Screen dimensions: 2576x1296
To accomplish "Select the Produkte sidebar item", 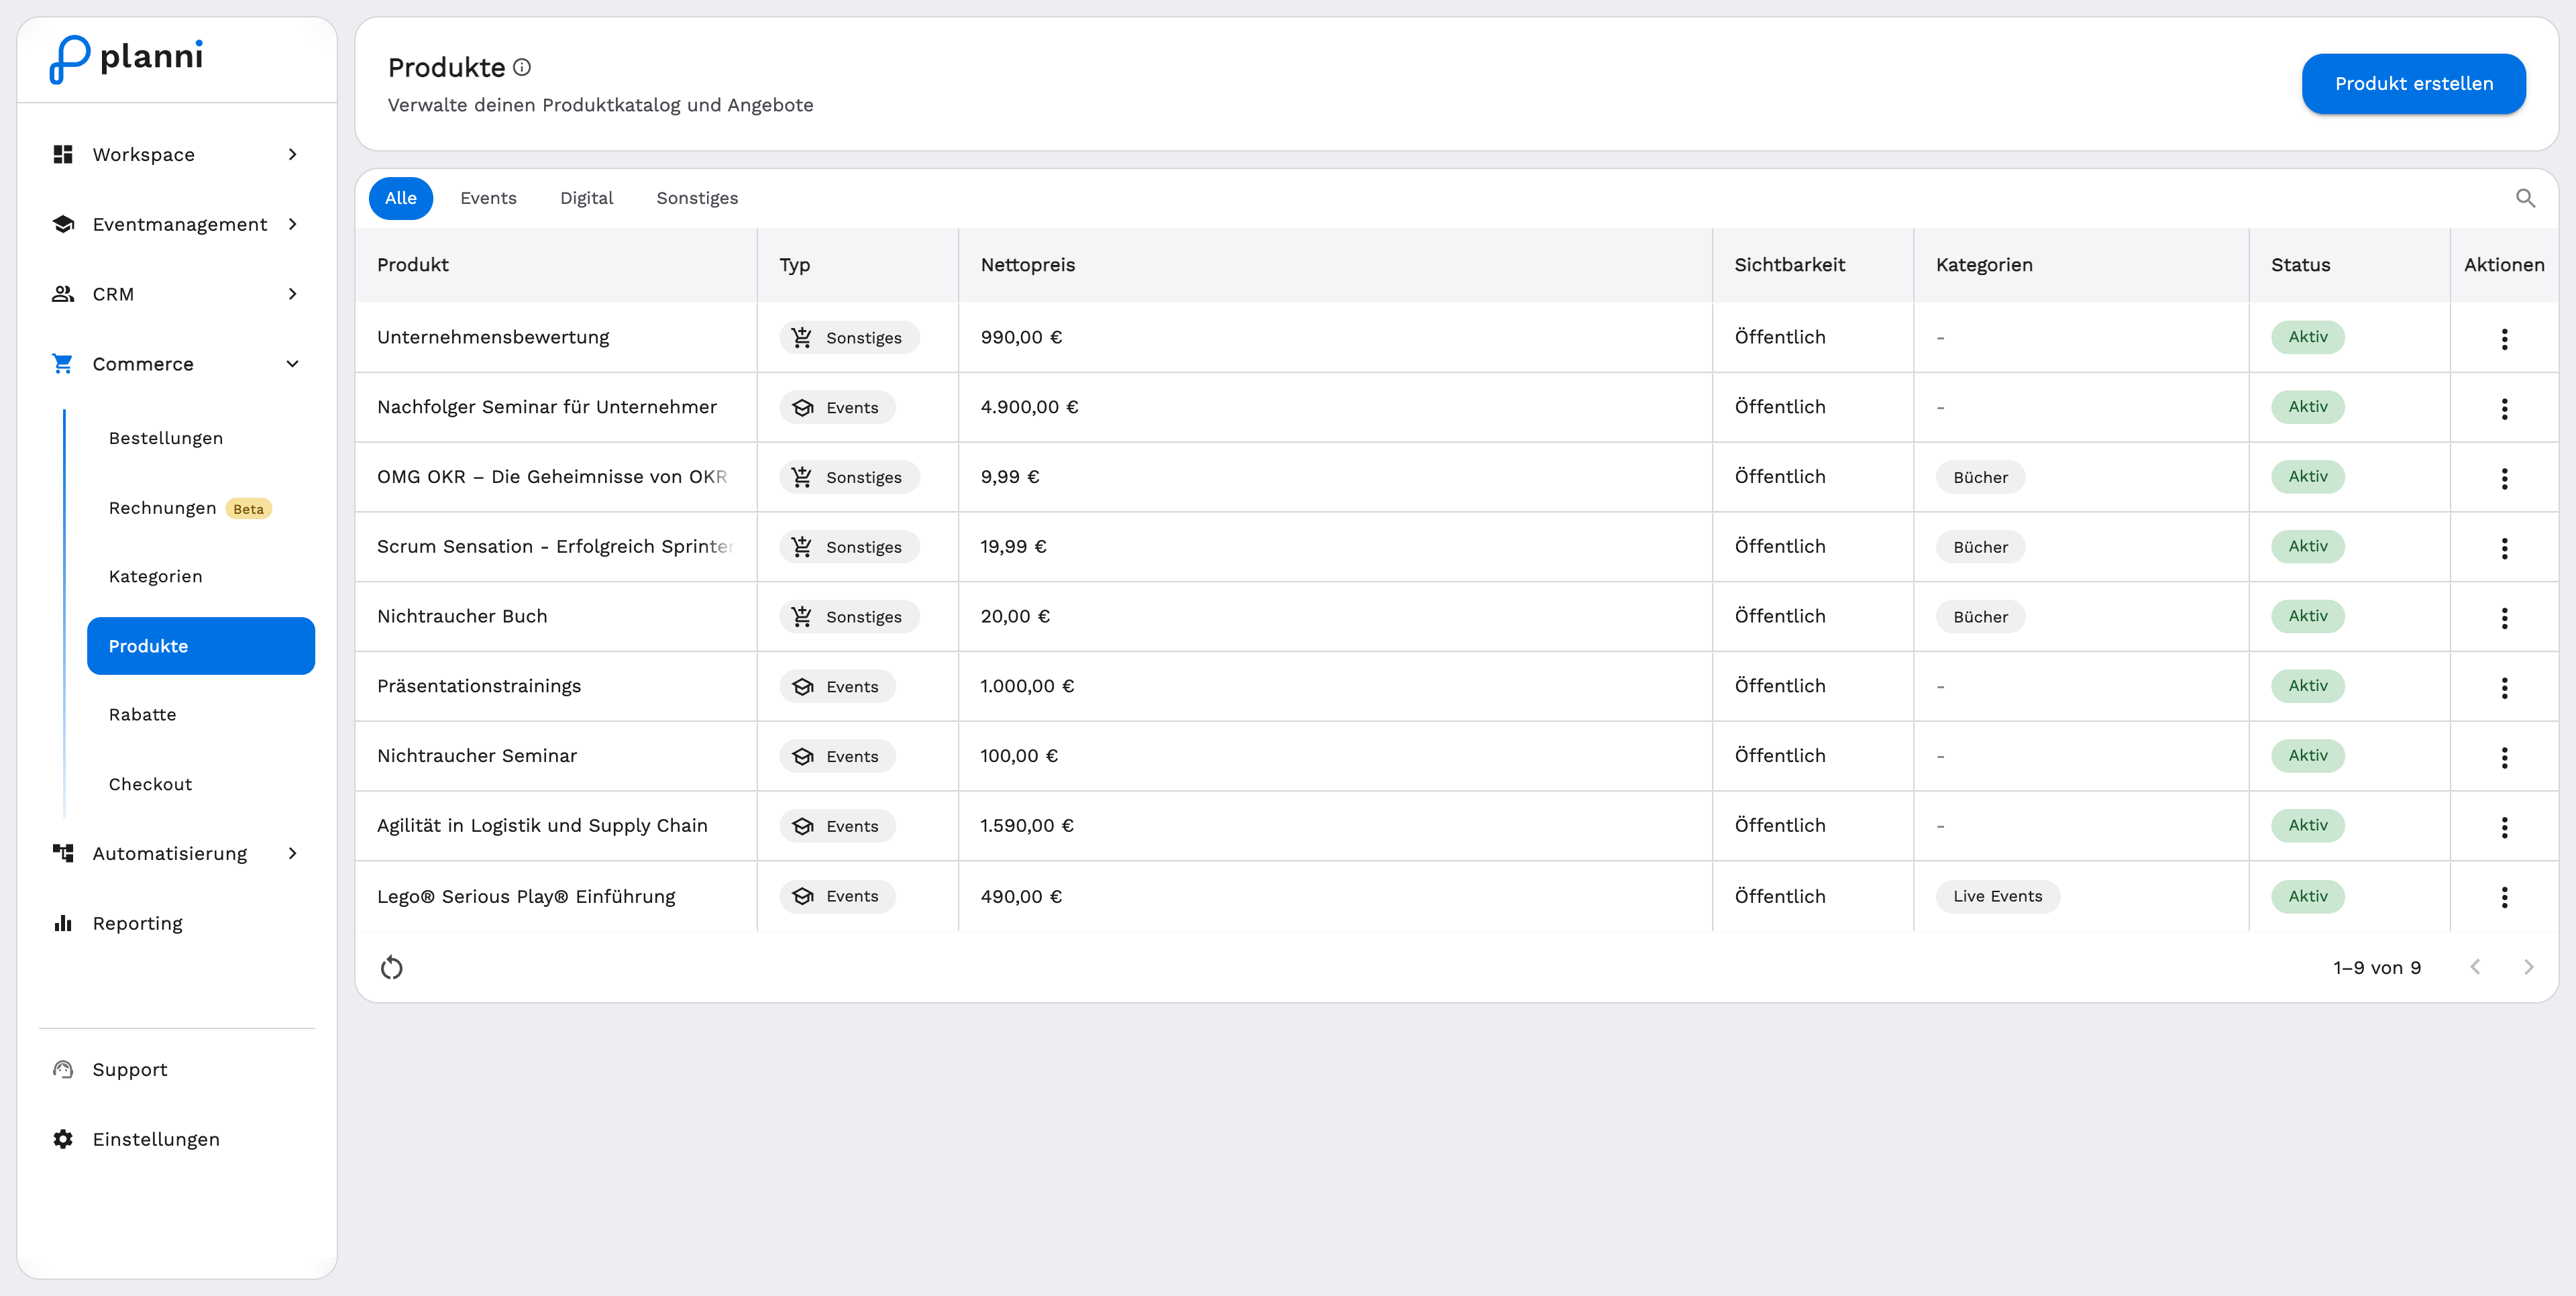I will (x=201, y=646).
